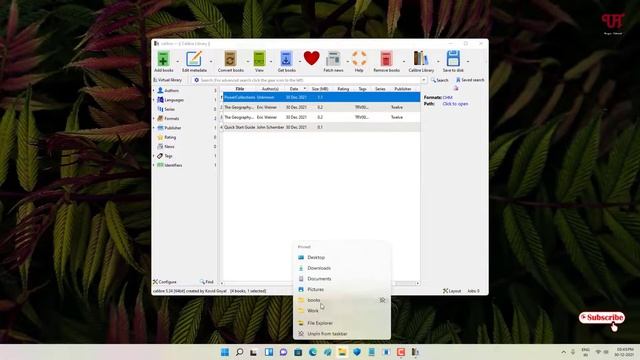Click into the book search field
Screen dimensions: 640x360
click(x=310, y=80)
